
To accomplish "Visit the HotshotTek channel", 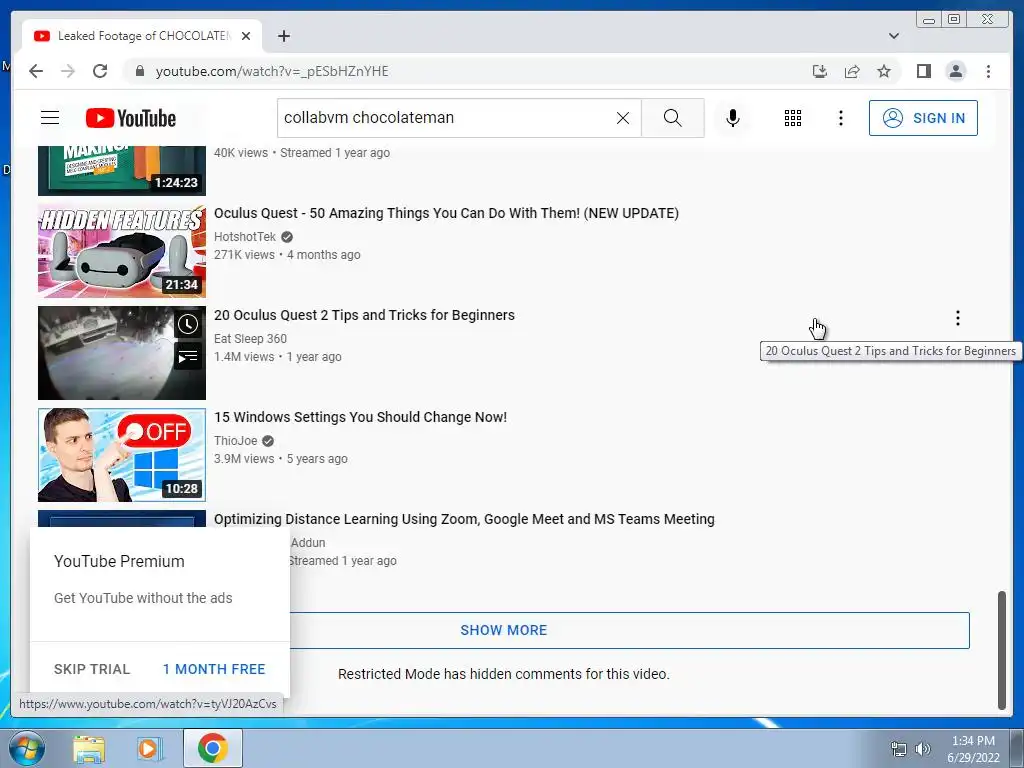I will pos(245,236).
